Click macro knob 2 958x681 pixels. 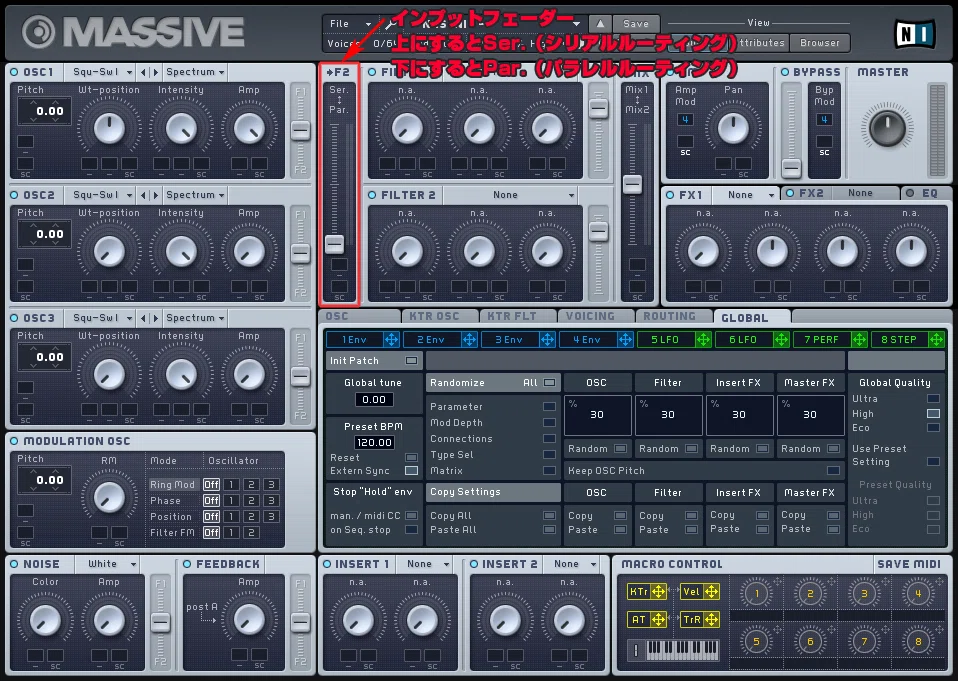tap(810, 593)
